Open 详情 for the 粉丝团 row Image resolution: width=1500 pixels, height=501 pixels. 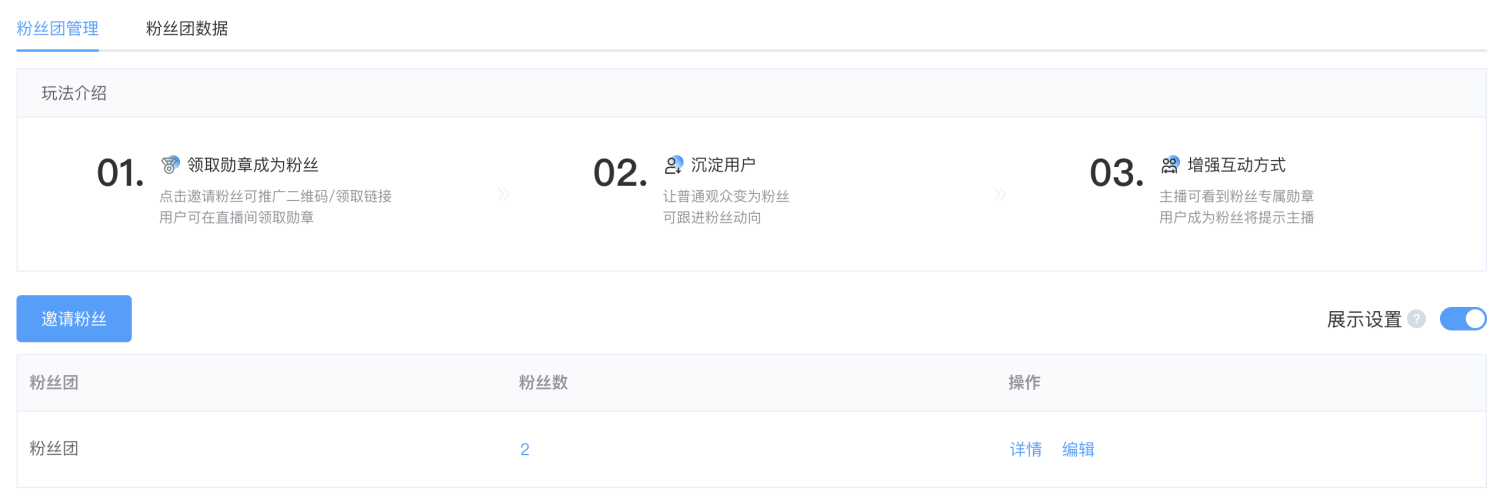tap(1026, 450)
